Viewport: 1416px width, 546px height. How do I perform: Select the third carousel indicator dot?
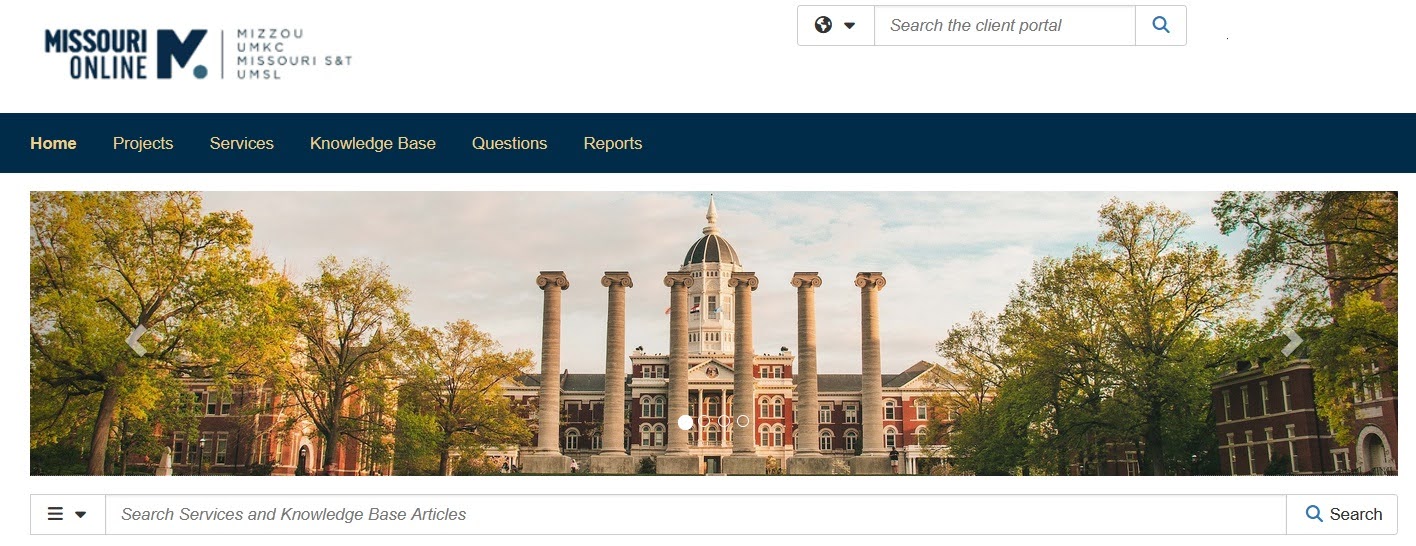(724, 421)
